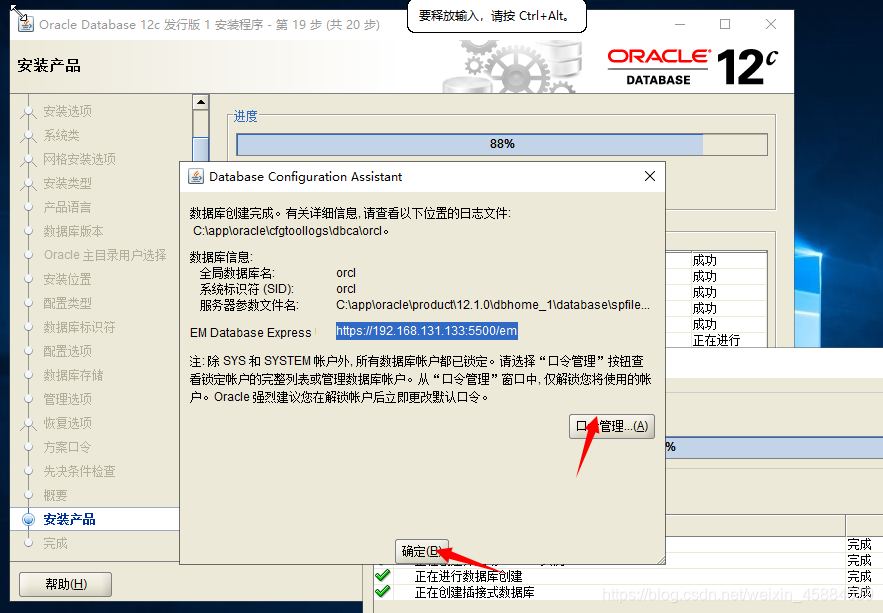Select the 安装类型 step in the sidebar

(x=68, y=183)
